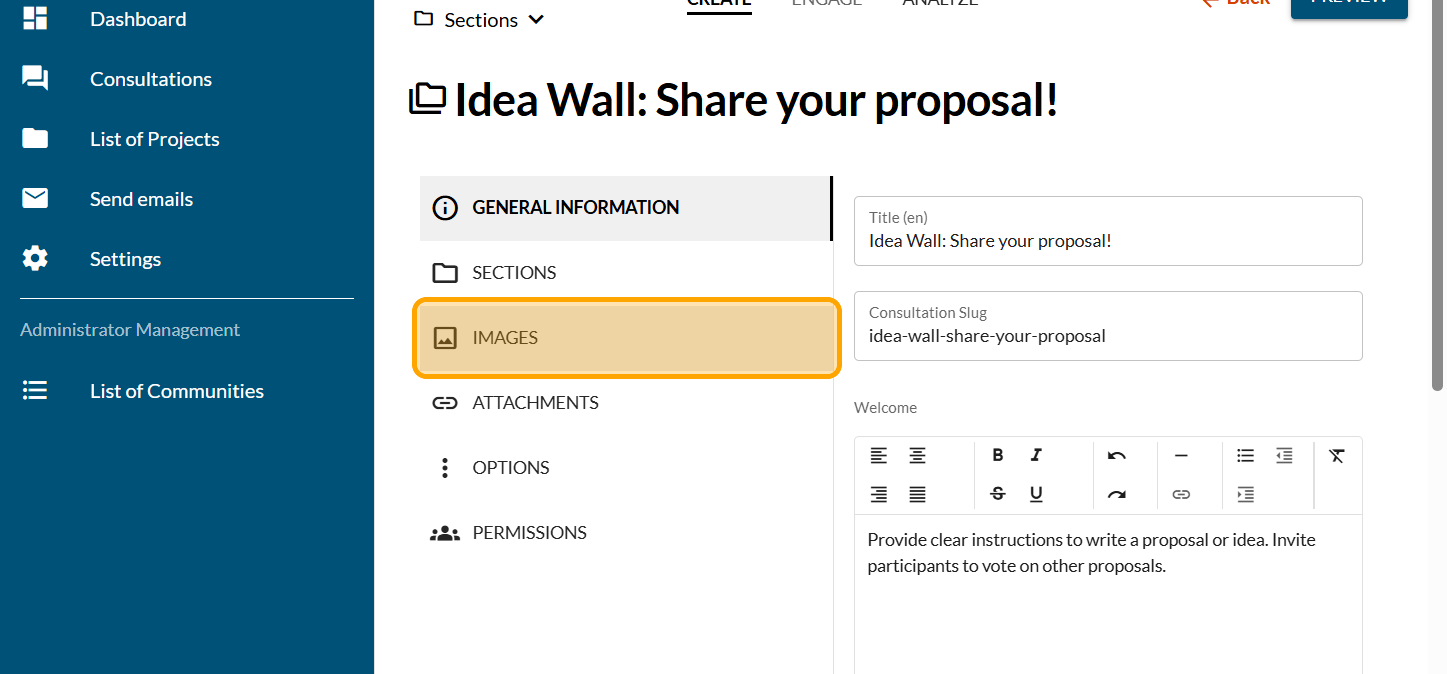Click the page vertical scrollbar
This screenshot has width=1447, height=674.
tap(1438, 200)
